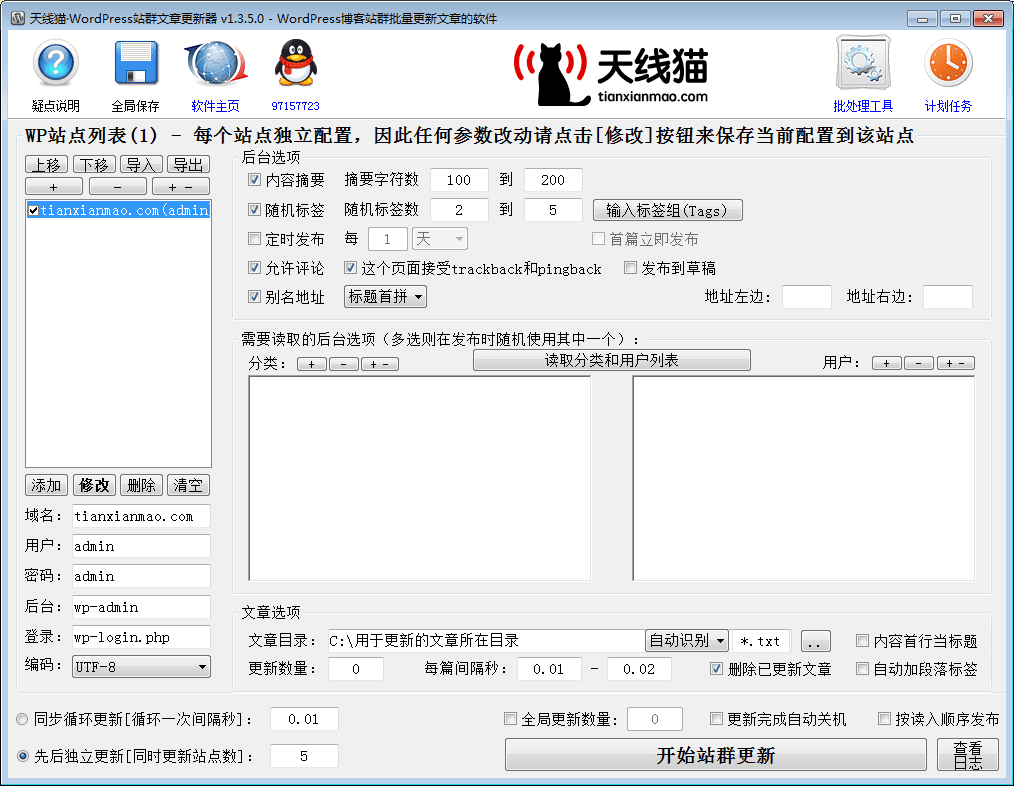
Task: Click the 摘要字符数 minimum field 100
Action: click(x=458, y=180)
